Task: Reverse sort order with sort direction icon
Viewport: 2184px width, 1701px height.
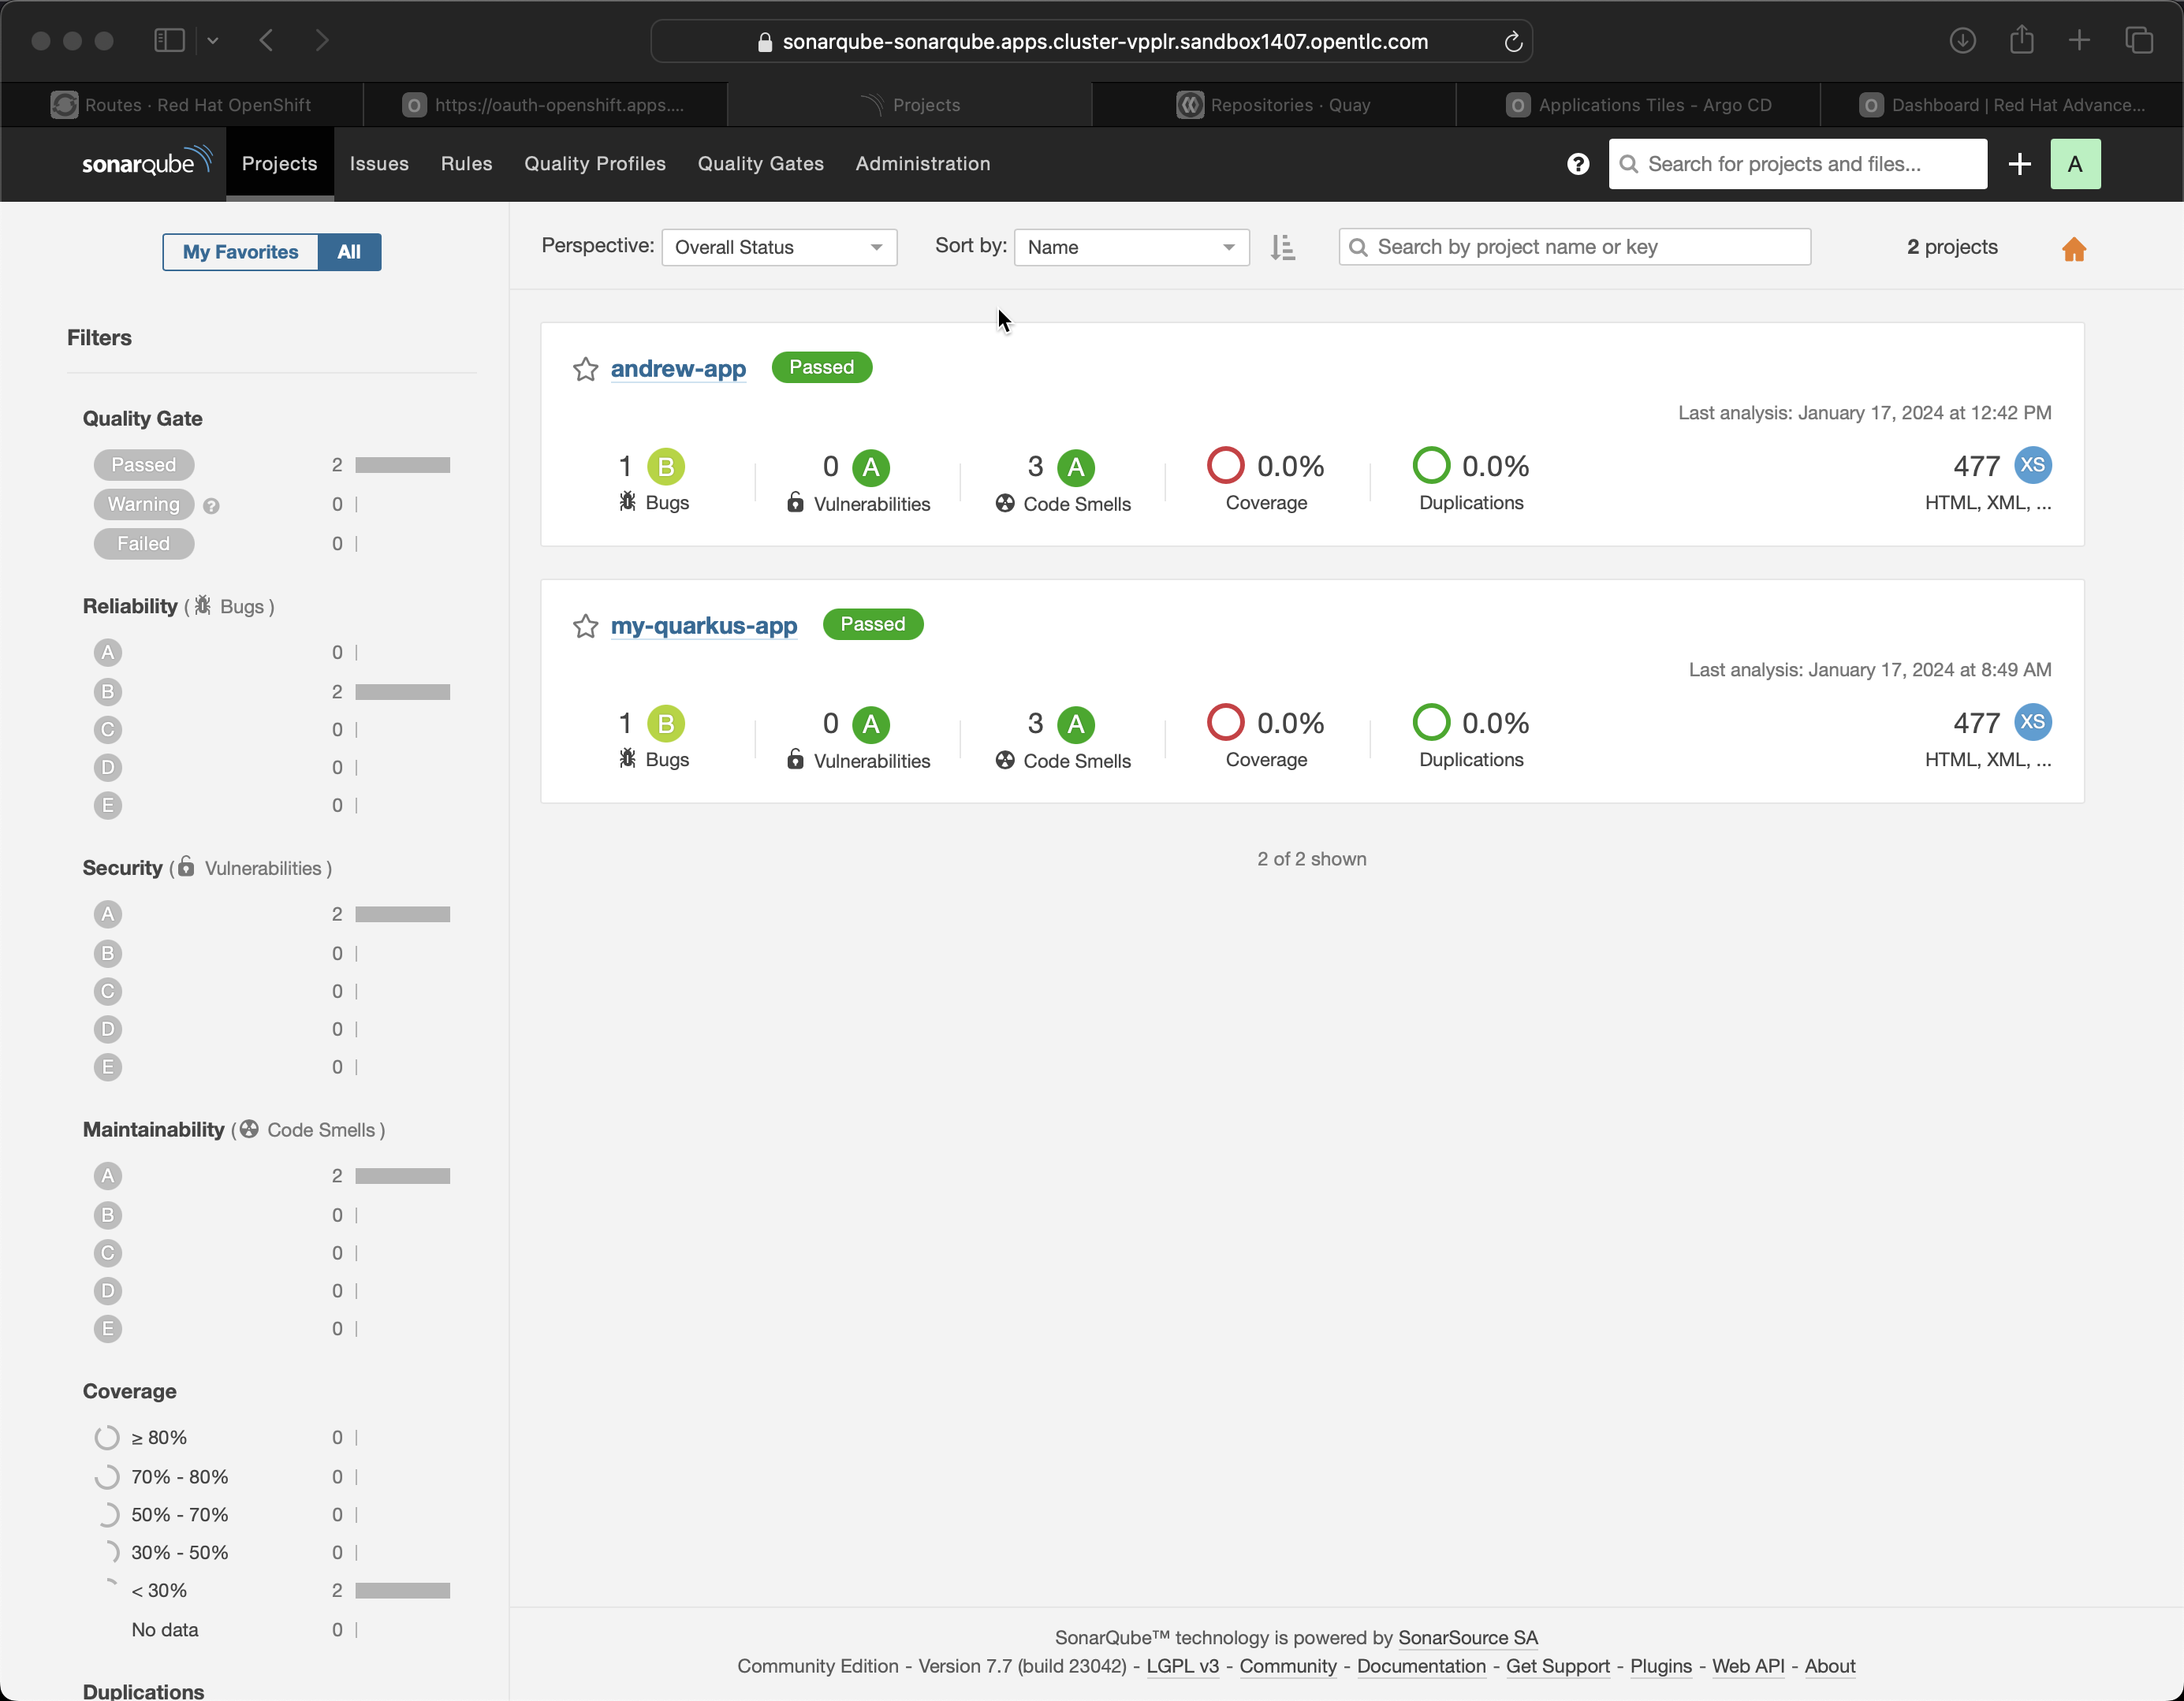Action: pyautogui.click(x=1282, y=247)
